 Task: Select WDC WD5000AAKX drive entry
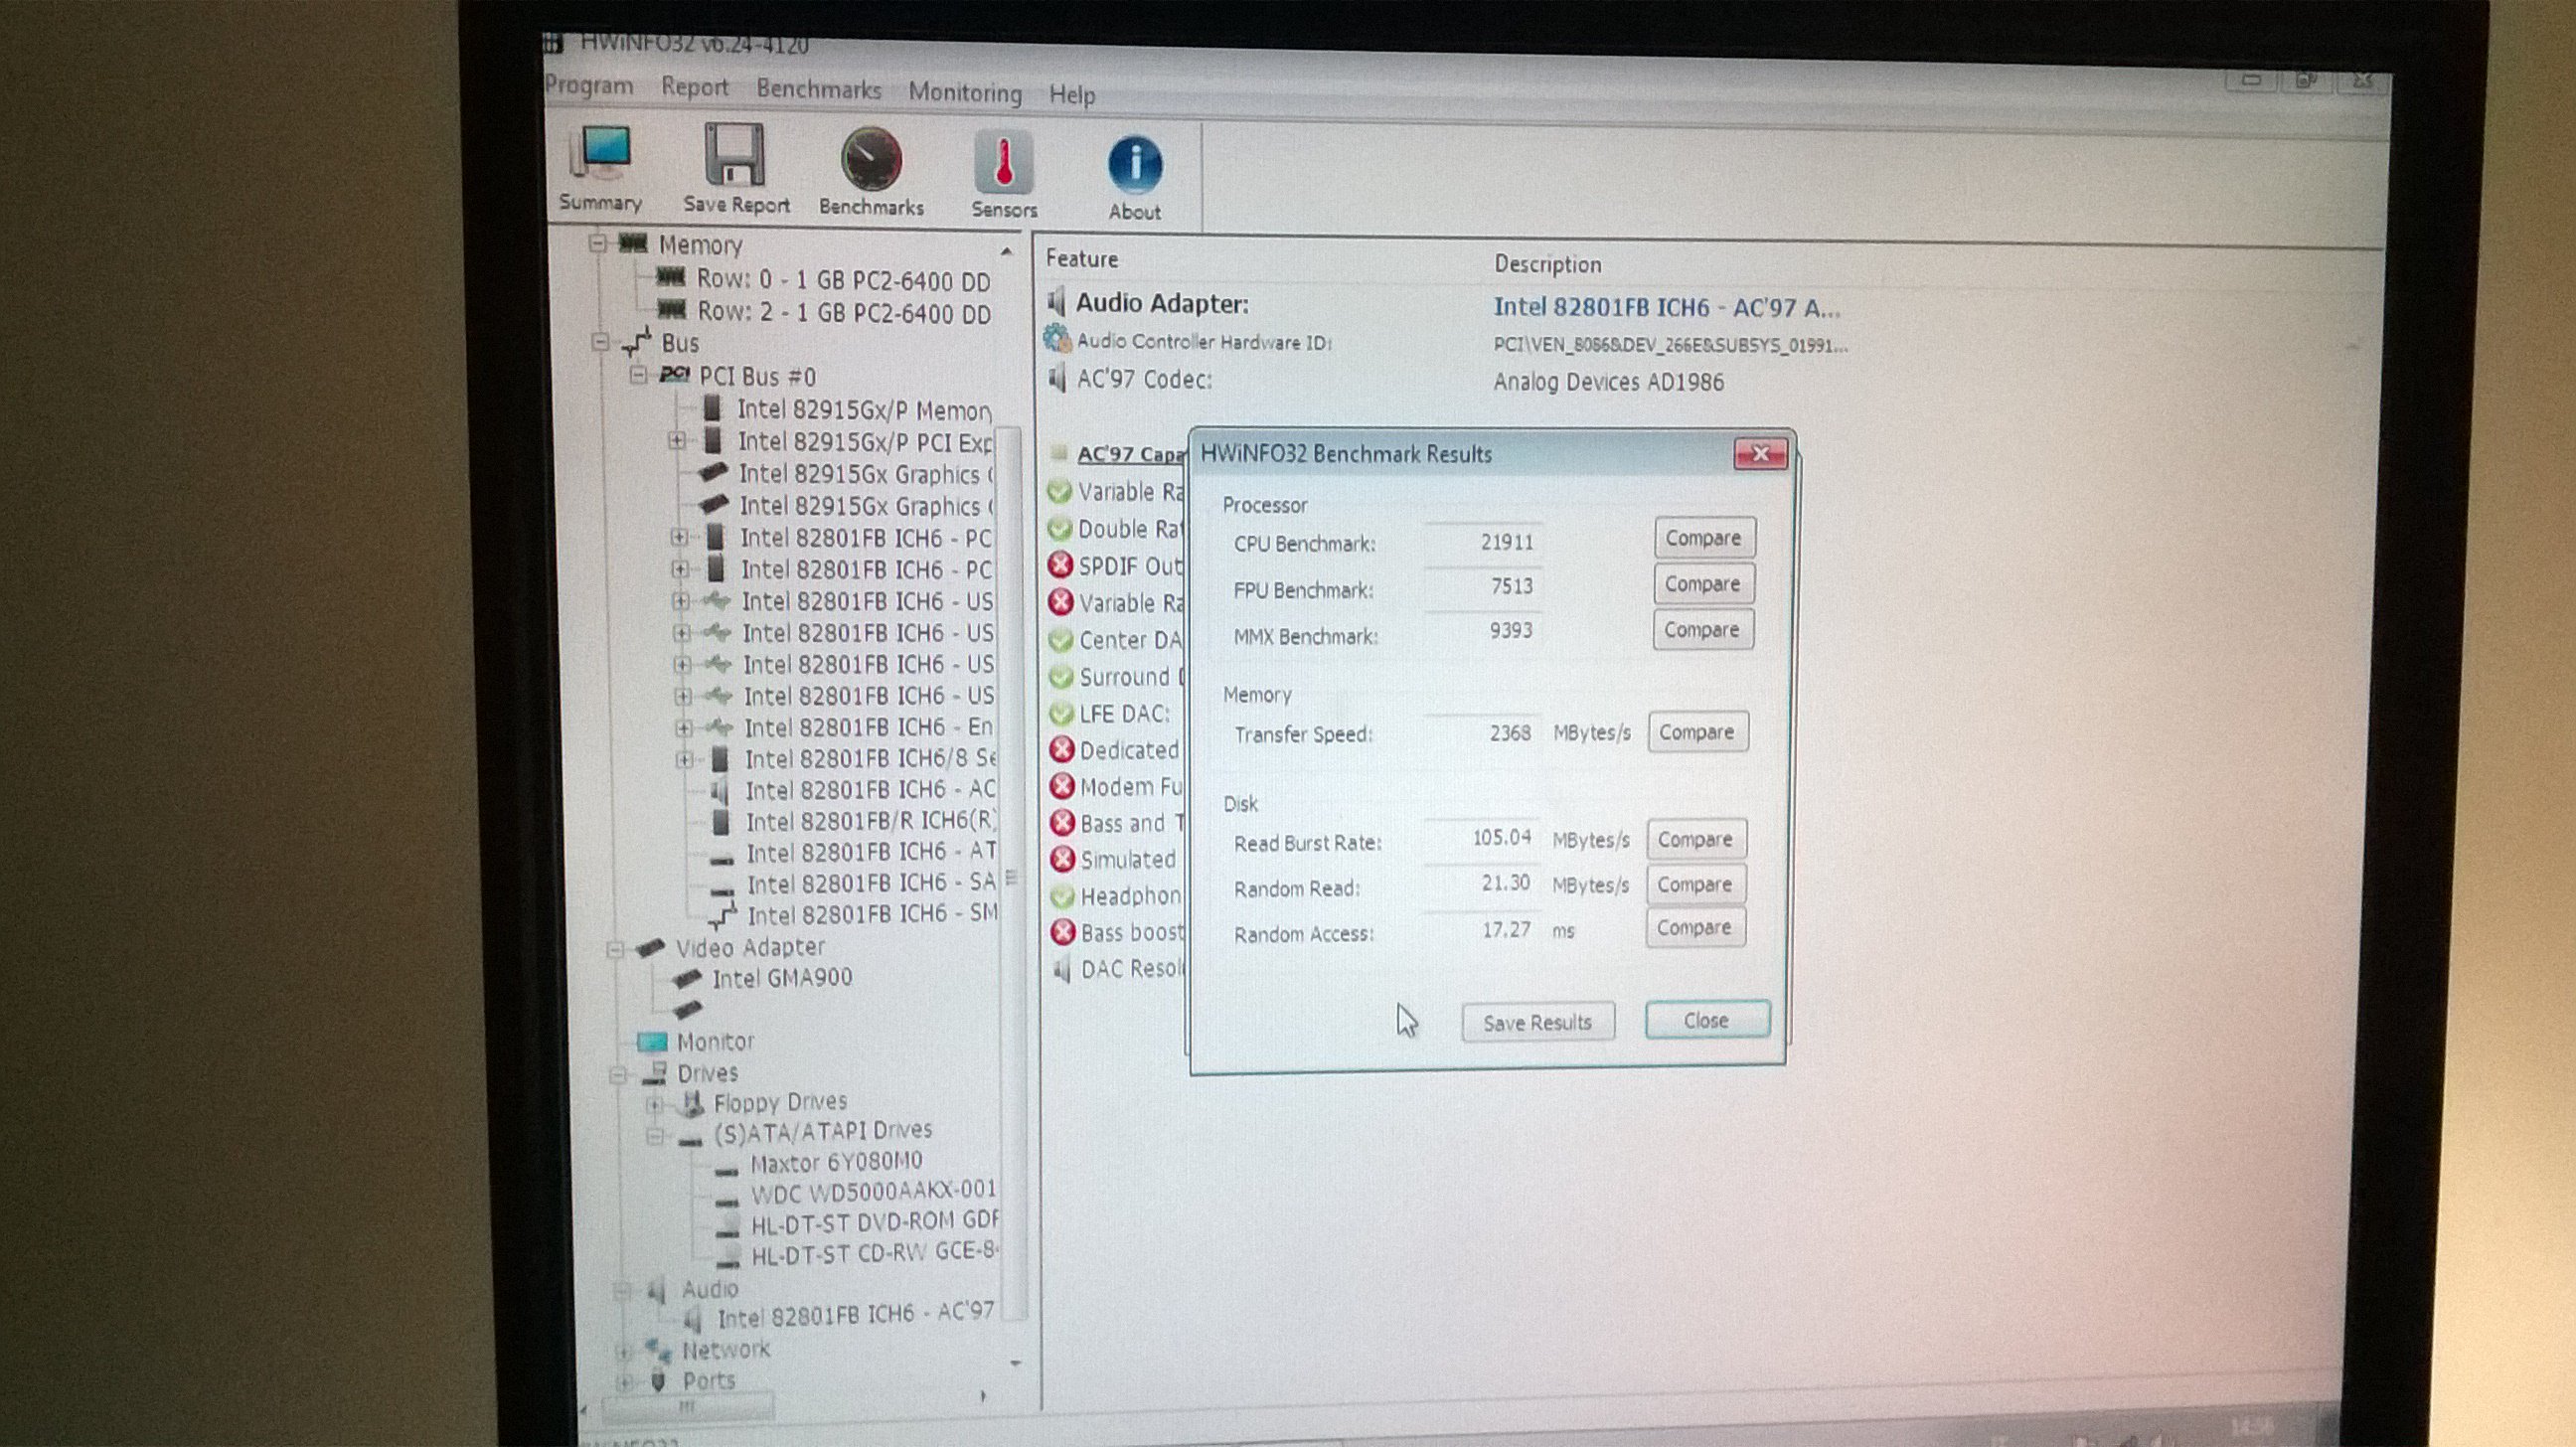click(872, 1192)
